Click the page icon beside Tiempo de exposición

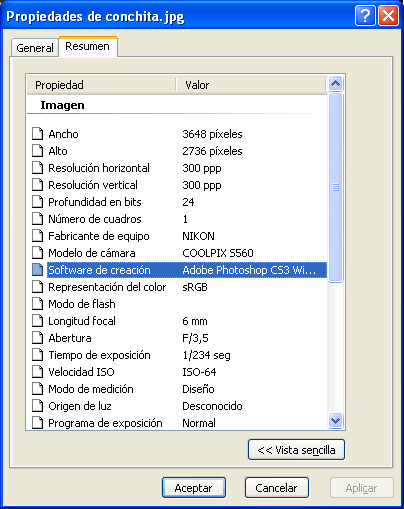(x=38, y=355)
